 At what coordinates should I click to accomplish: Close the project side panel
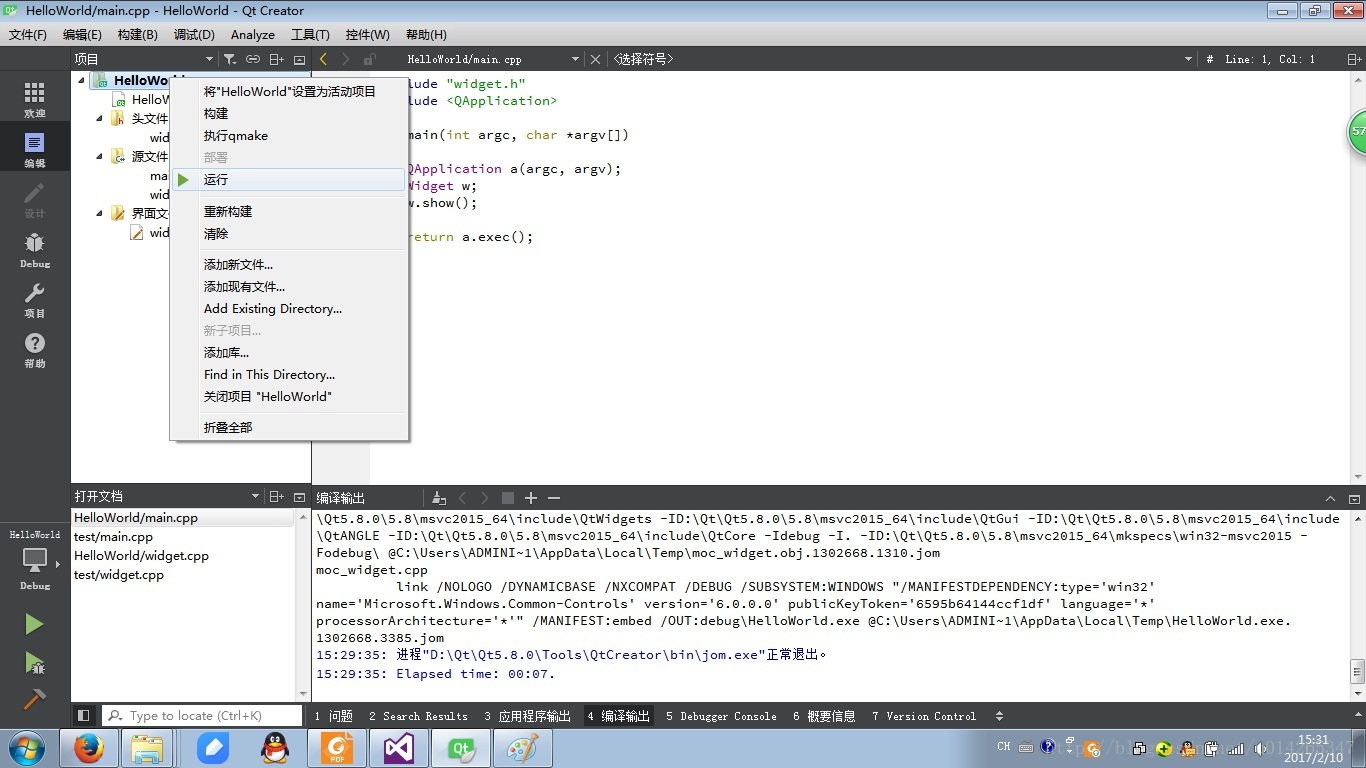point(299,59)
